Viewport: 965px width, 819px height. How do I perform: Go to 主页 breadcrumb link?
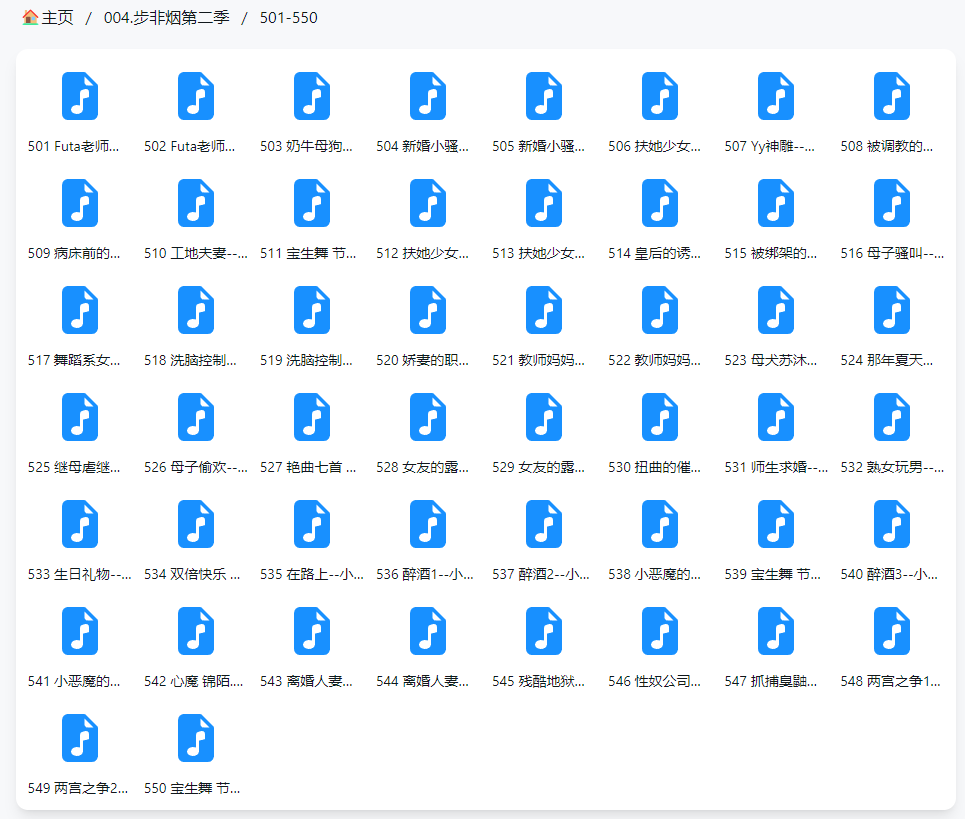pyautogui.click(x=57, y=18)
